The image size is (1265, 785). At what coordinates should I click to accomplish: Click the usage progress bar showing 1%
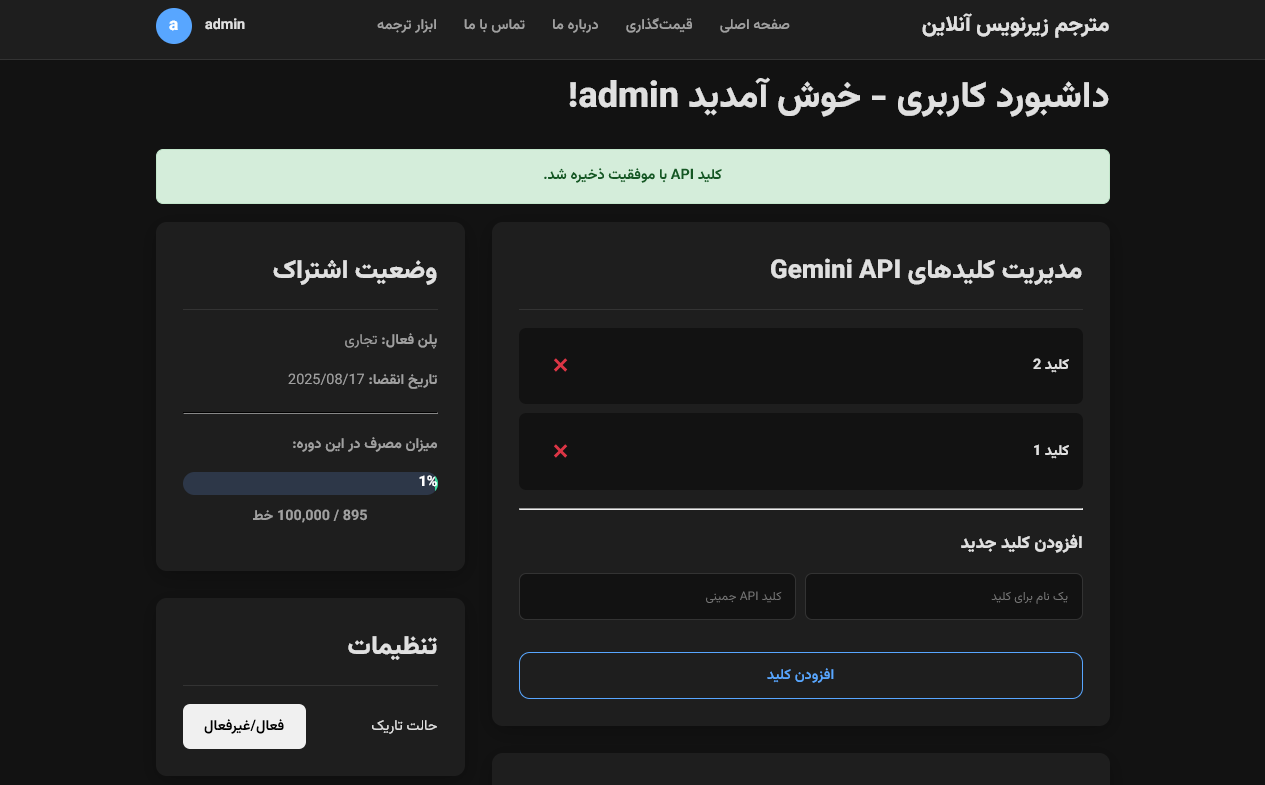pos(310,482)
